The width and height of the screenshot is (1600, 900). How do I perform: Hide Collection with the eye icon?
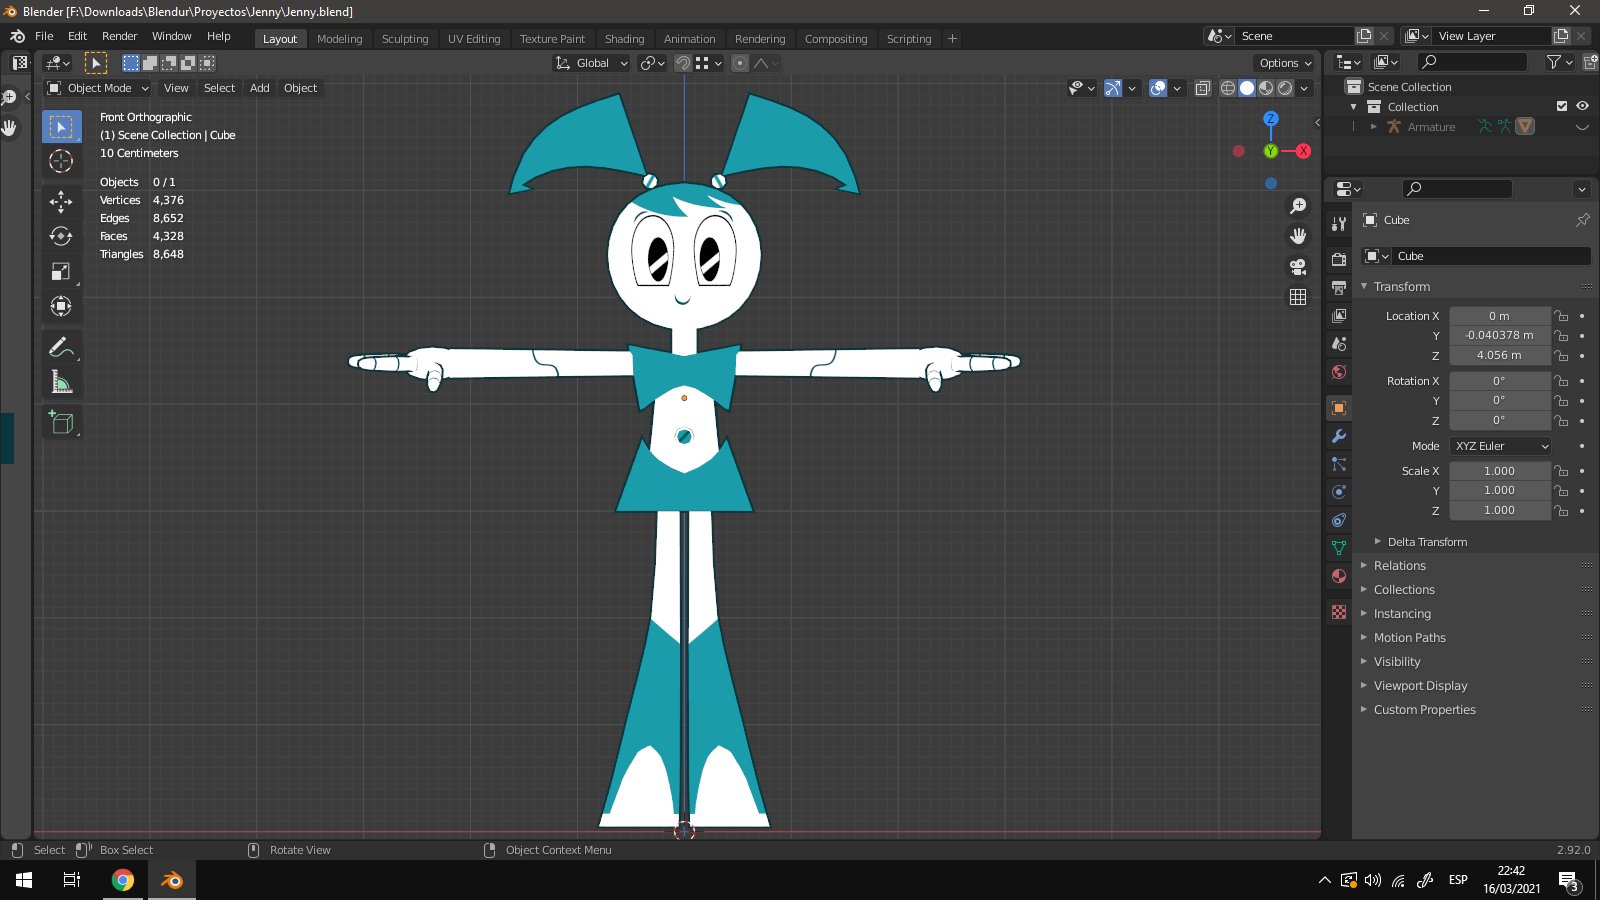(x=1582, y=106)
